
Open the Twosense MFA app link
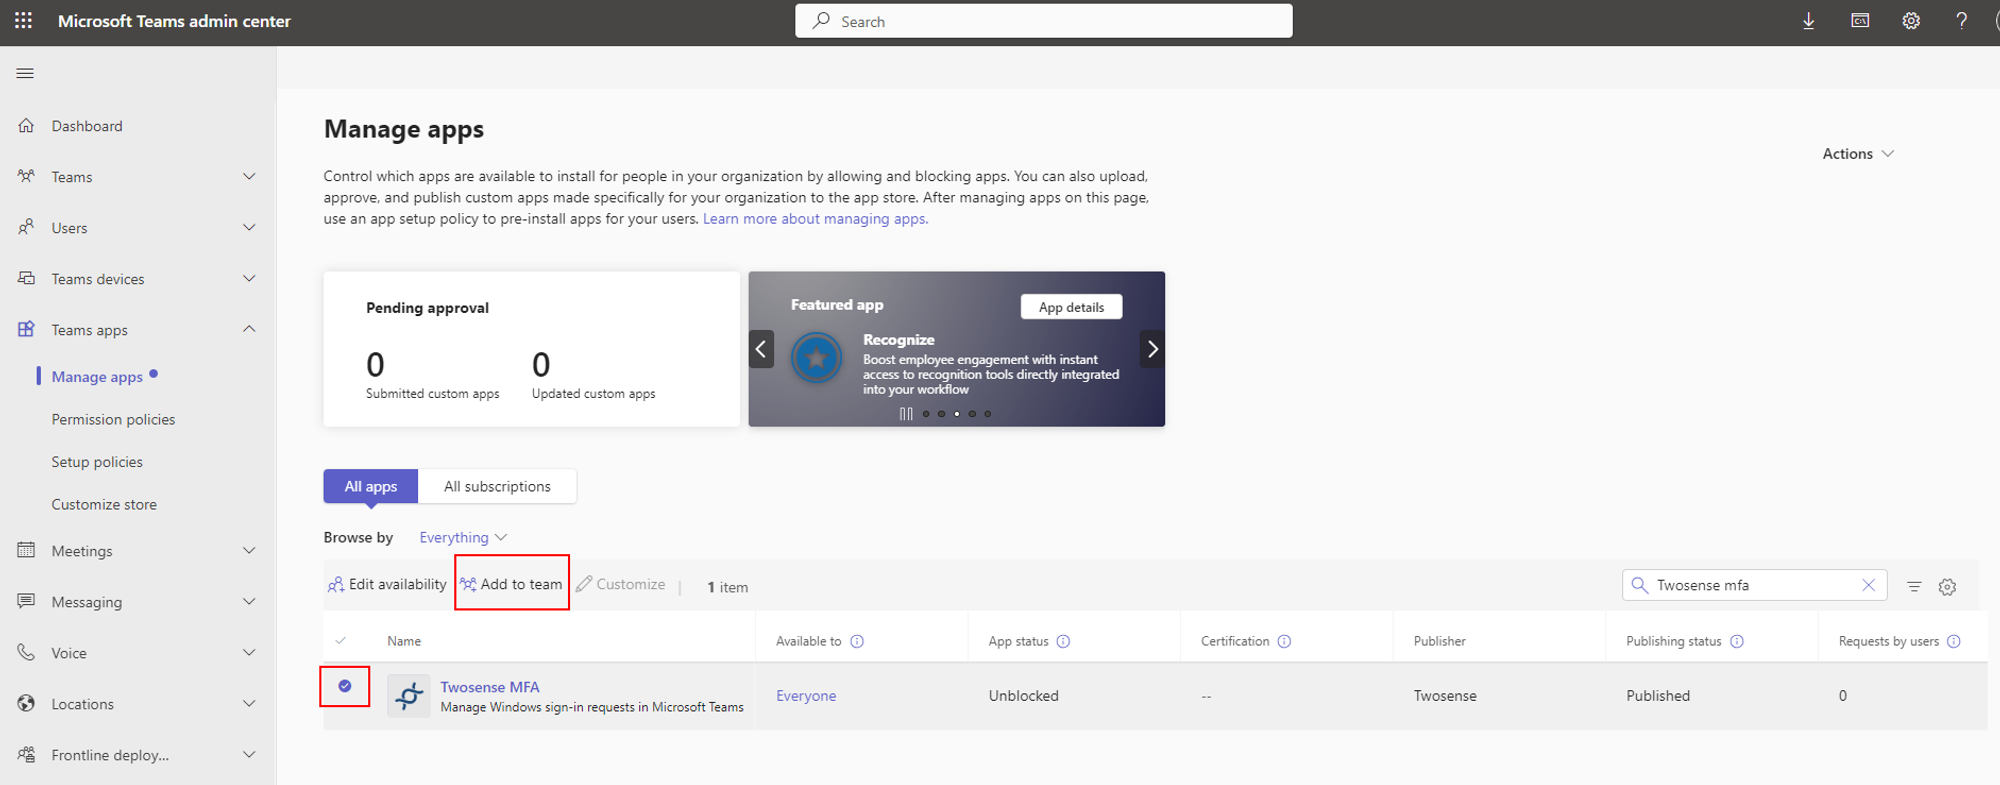pyautogui.click(x=490, y=687)
